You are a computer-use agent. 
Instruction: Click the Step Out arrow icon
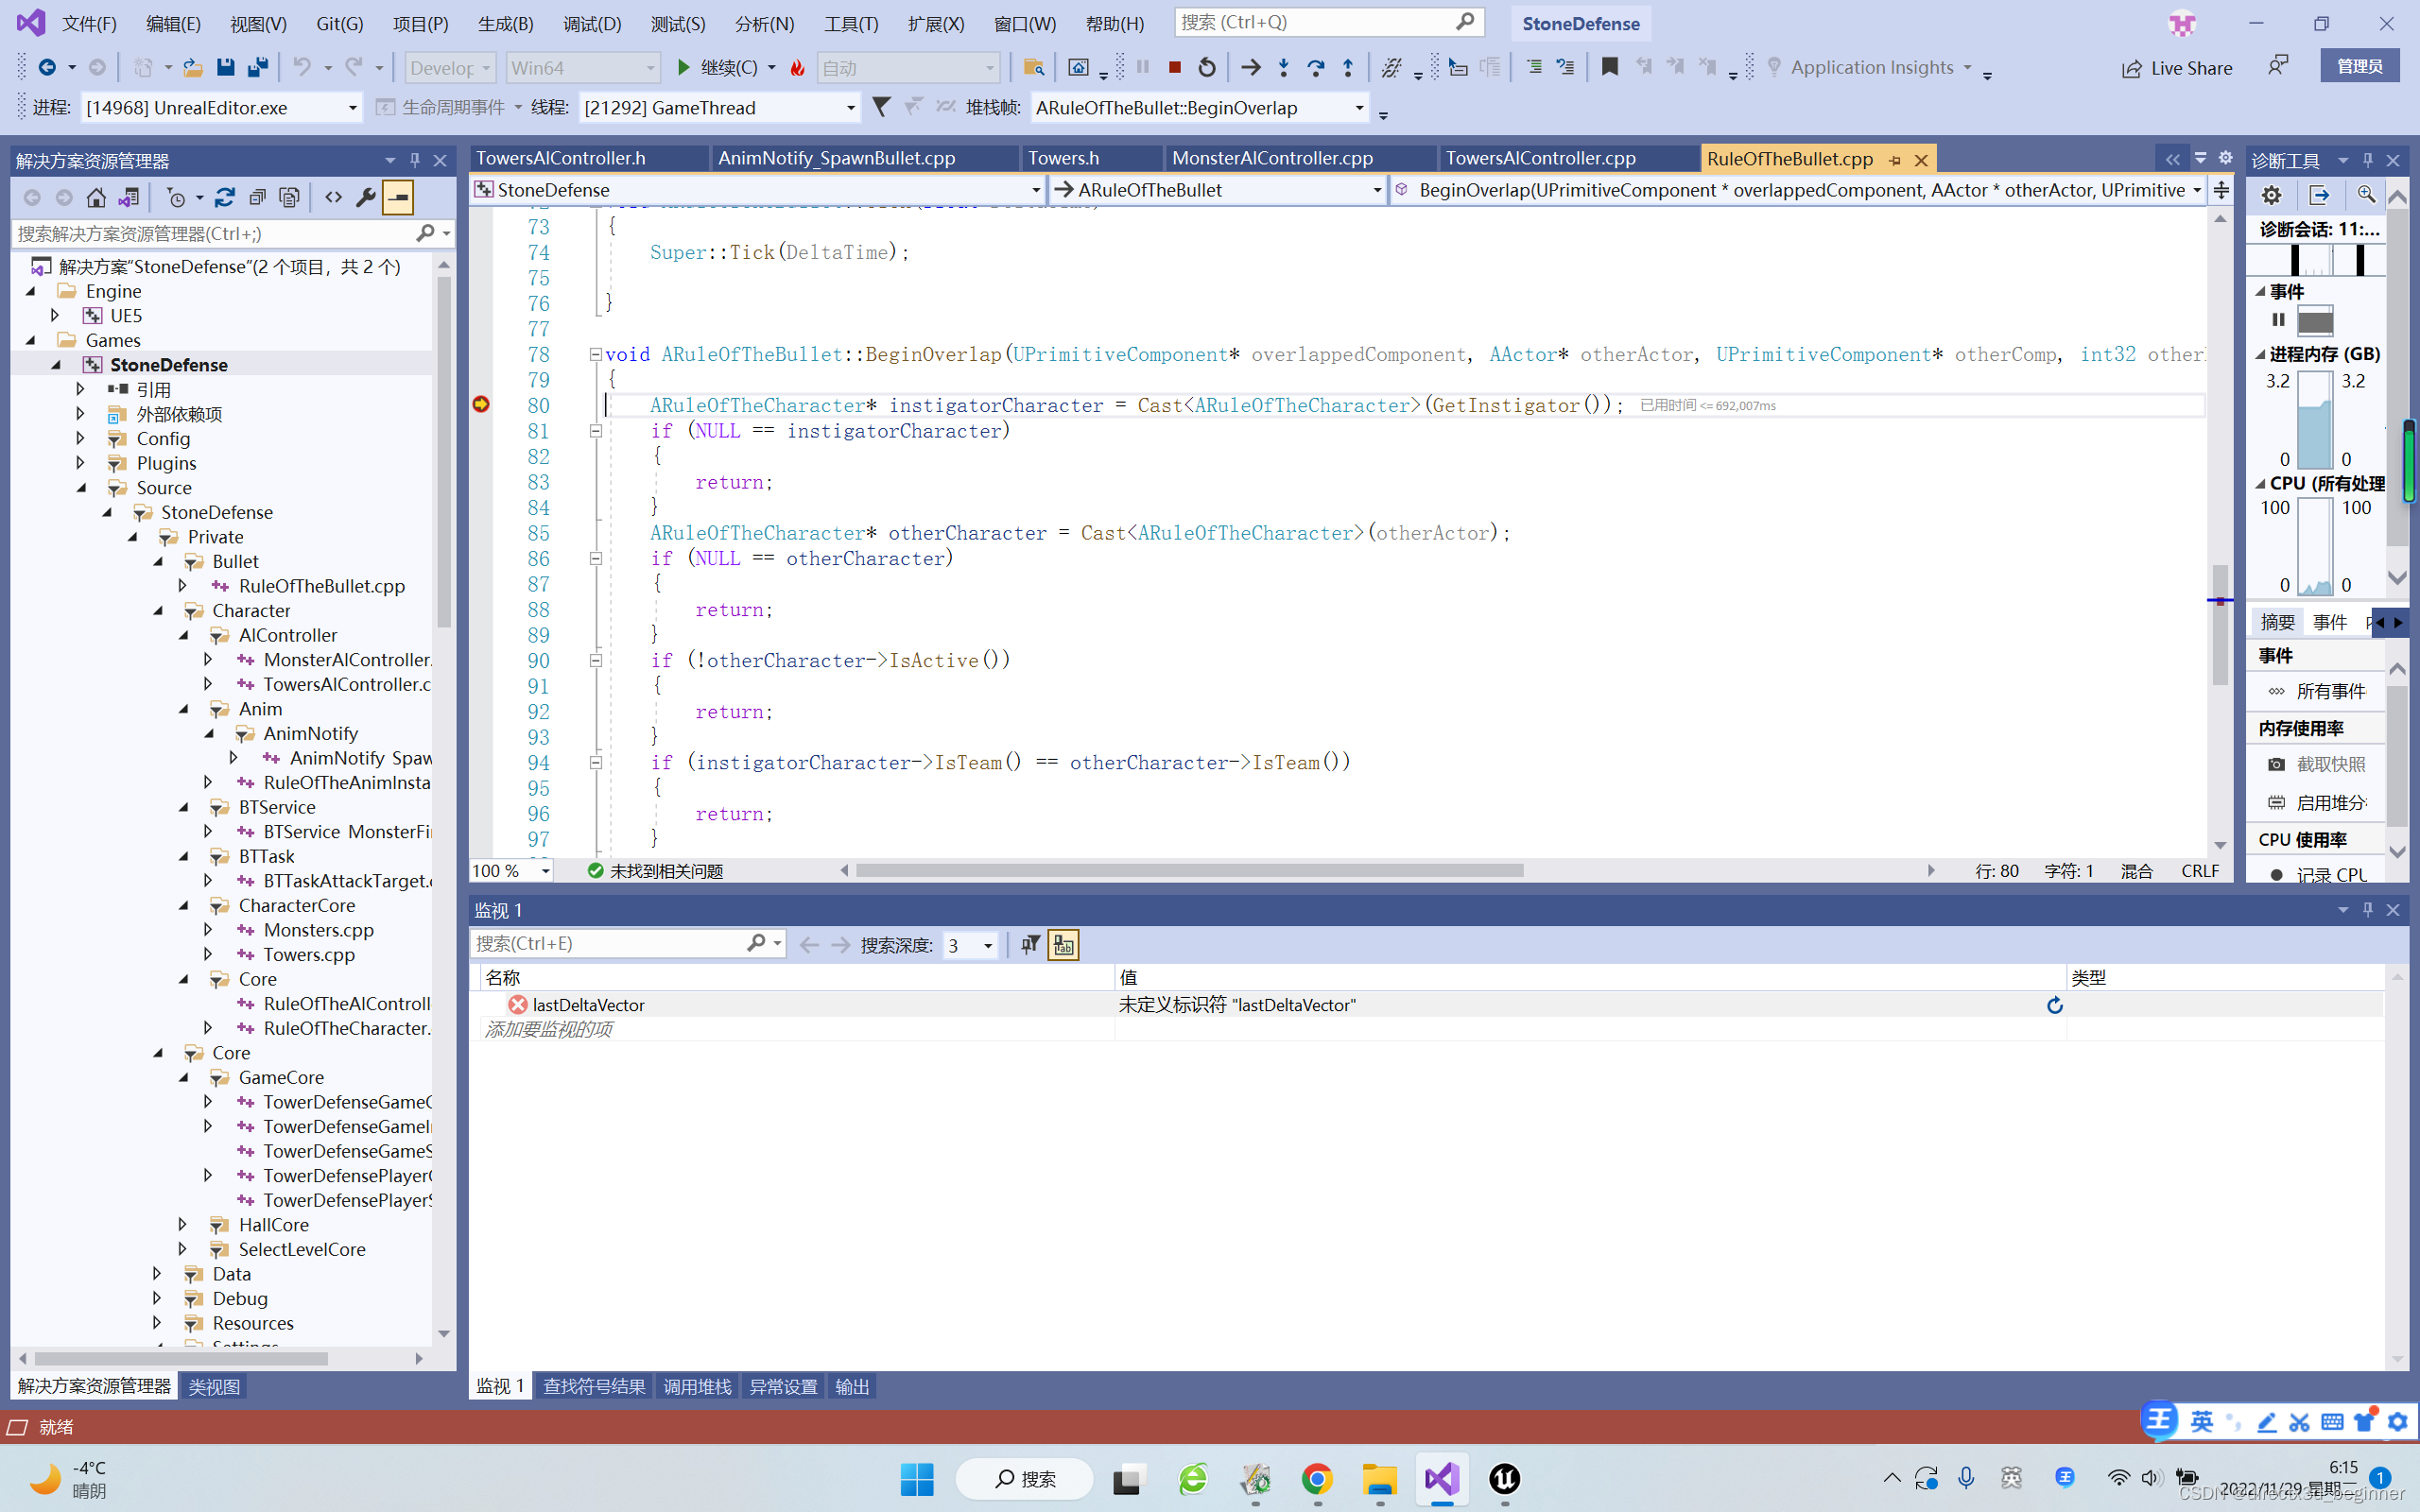click(1348, 68)
